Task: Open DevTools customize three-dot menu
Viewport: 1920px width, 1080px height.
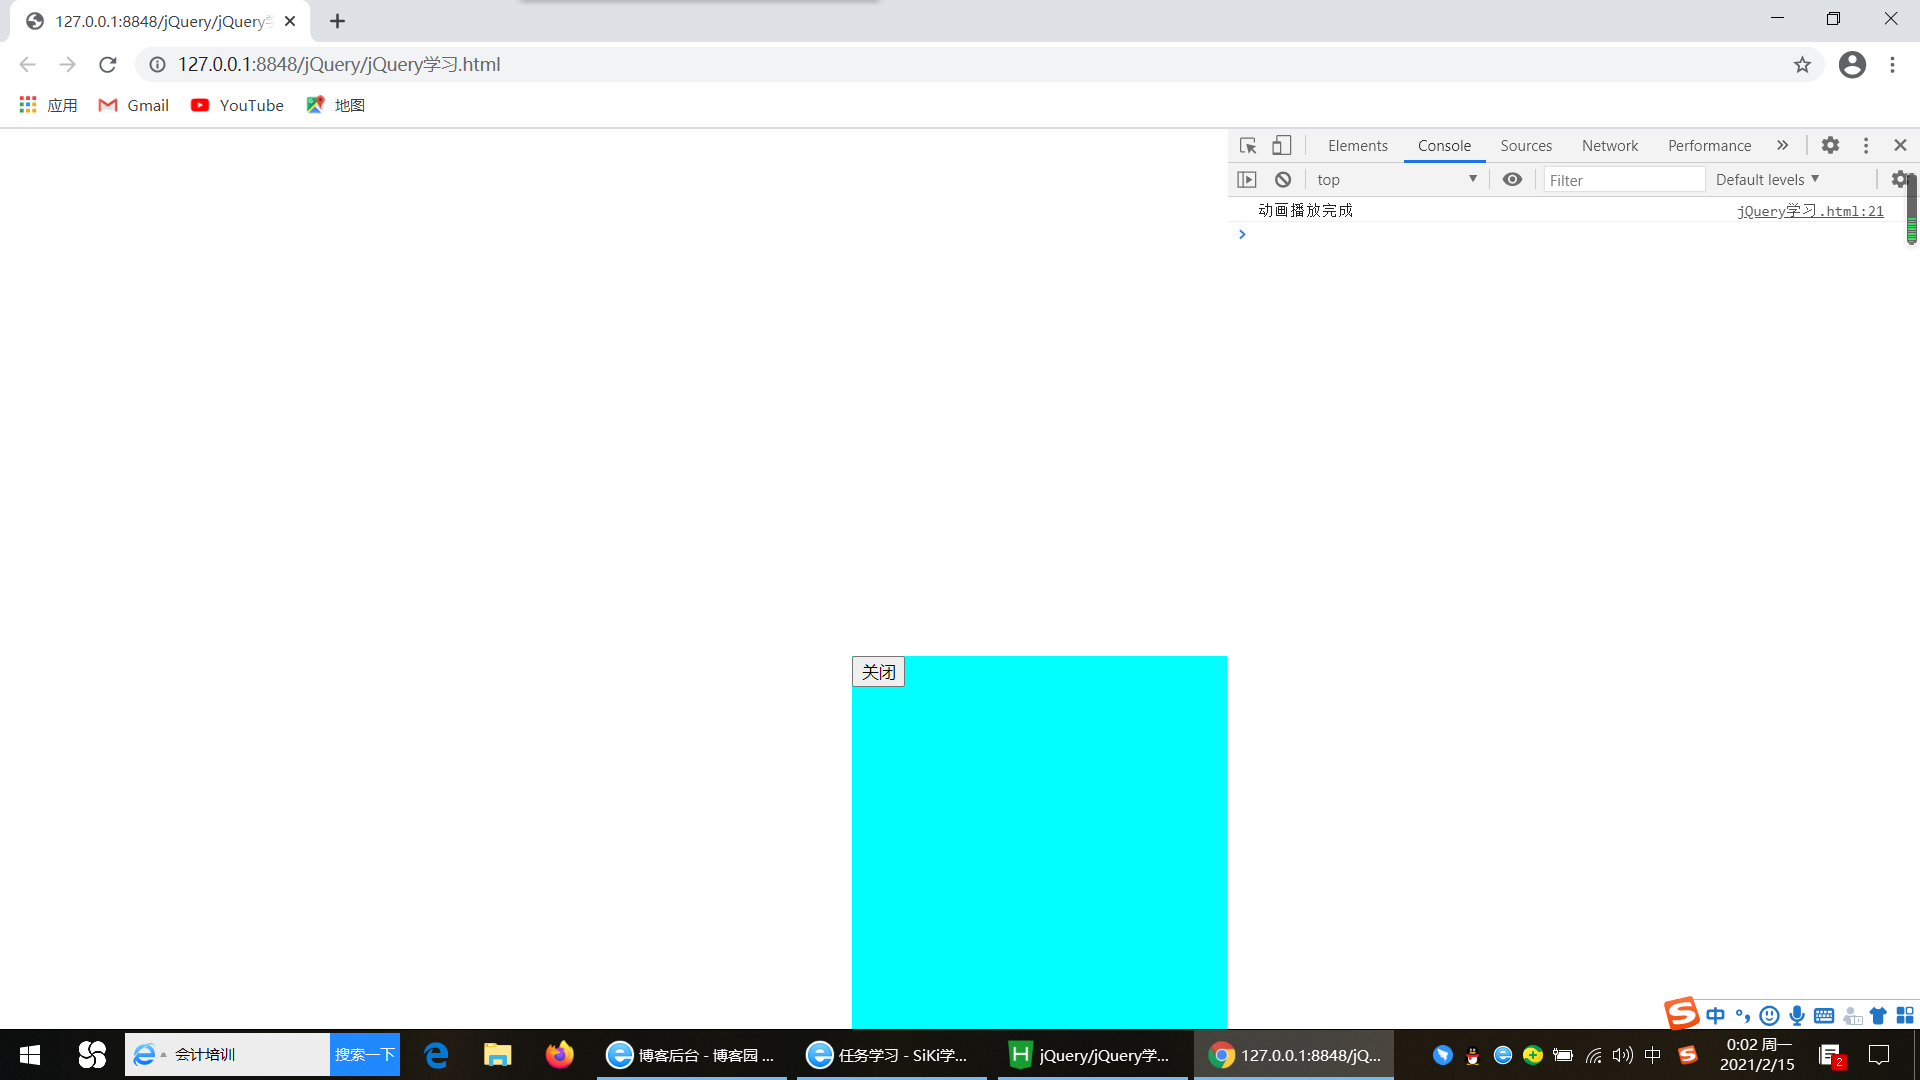Action: [1866, 146]
